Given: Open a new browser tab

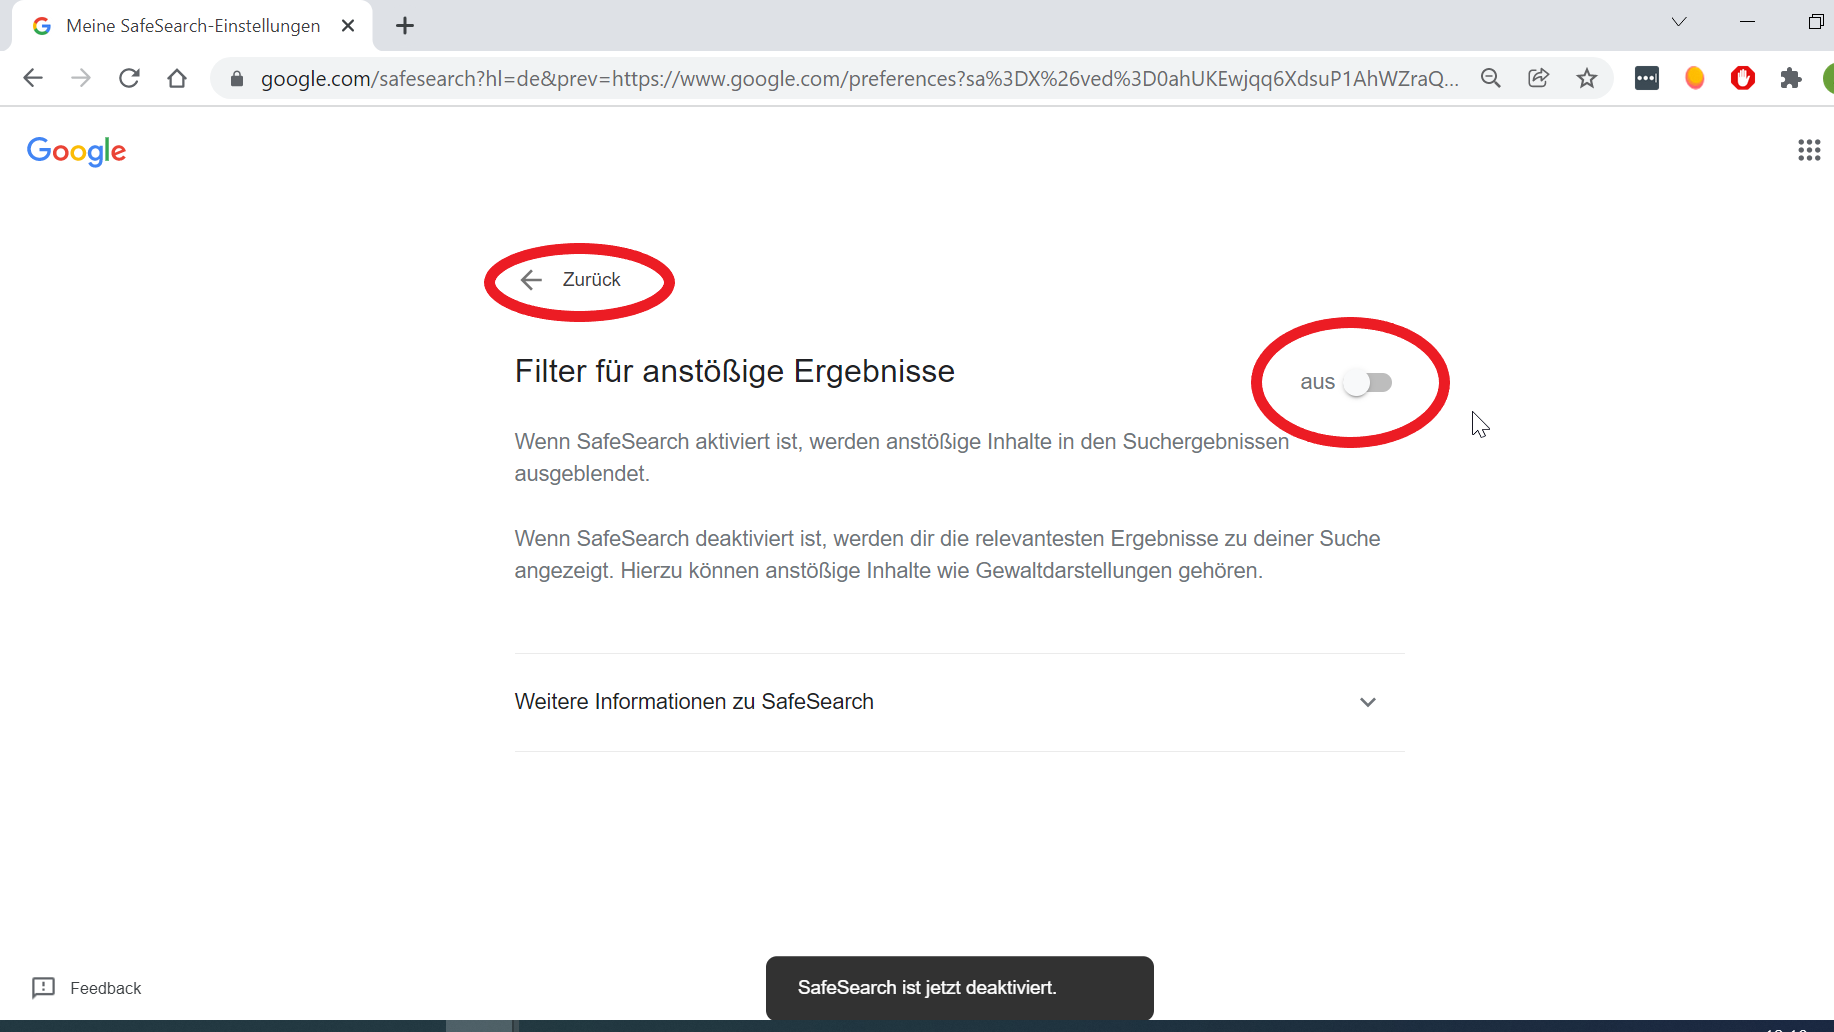Looking at the screenshot, I should click(x=404, y=25).
